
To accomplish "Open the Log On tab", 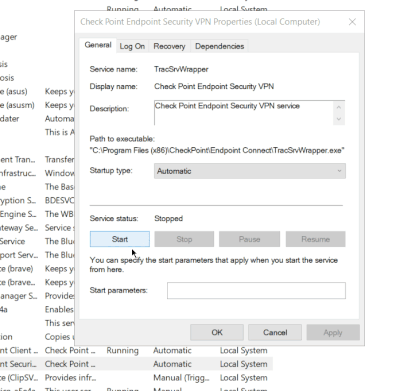I will [132, 46].
